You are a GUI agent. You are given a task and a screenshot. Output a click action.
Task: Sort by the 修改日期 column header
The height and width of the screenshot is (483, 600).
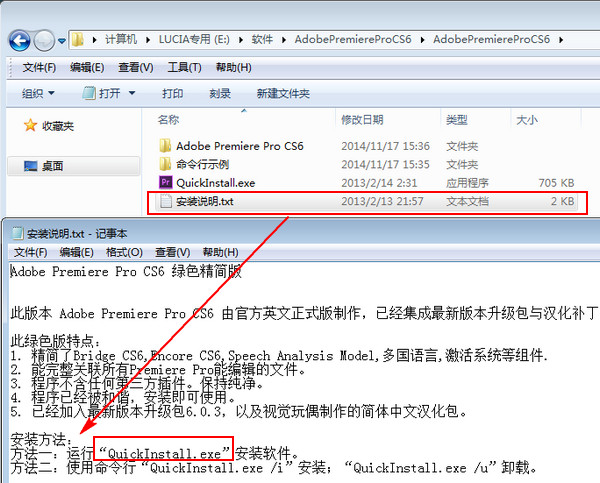(x=362, y=120)
